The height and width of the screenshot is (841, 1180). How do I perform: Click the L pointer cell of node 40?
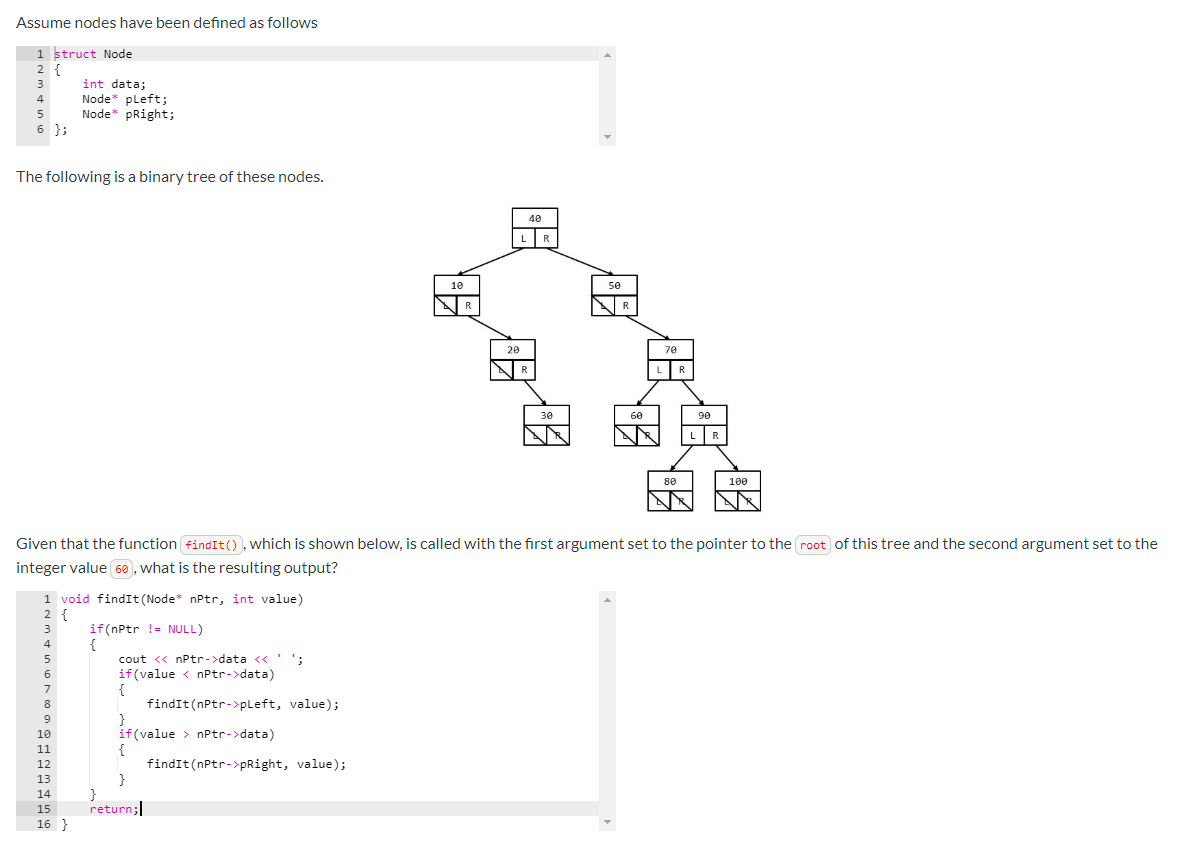tap(523, 238)
